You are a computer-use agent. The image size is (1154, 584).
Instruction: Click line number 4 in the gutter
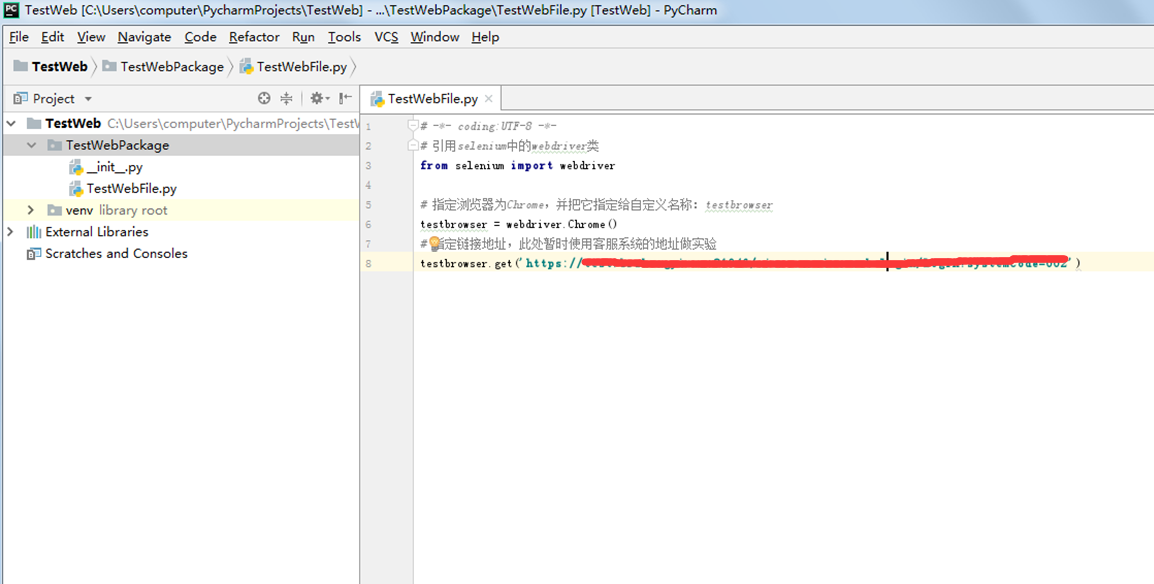tap(368, 185)
